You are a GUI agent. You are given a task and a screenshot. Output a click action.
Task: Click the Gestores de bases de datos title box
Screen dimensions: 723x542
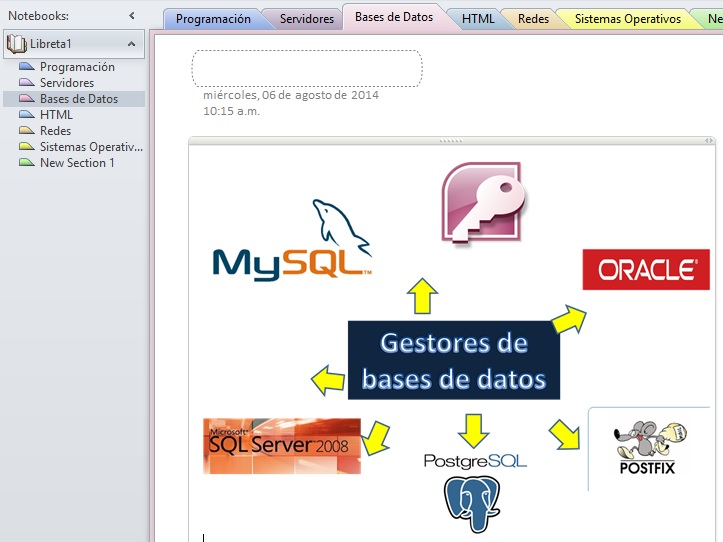tap(454, 360)
